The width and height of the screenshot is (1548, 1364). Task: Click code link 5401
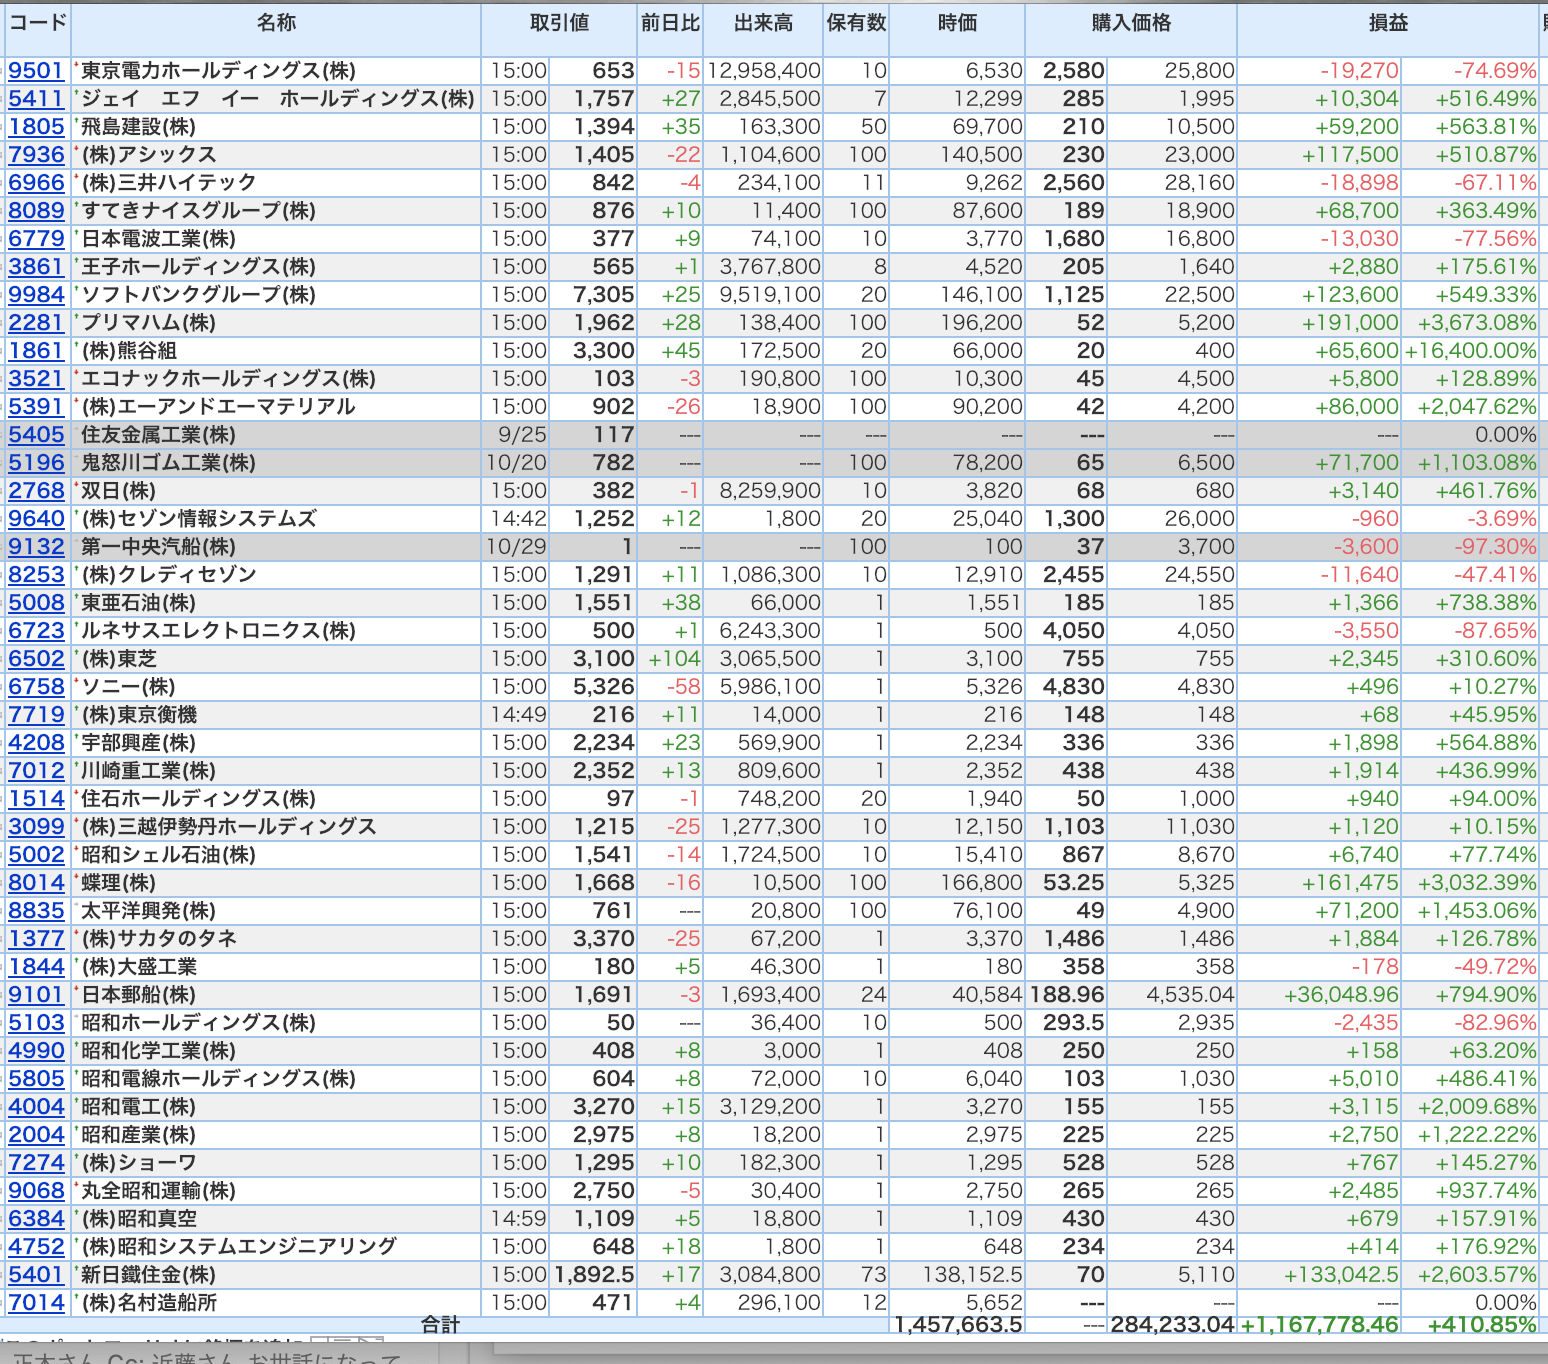coord(36,1275)
